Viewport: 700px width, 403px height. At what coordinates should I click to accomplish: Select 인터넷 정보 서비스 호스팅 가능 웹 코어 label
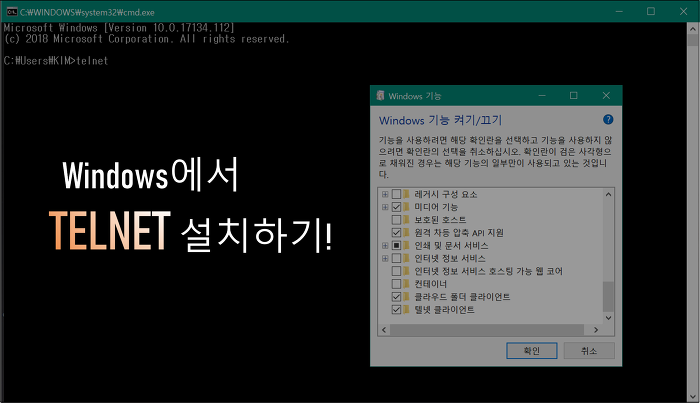(488, 271)
